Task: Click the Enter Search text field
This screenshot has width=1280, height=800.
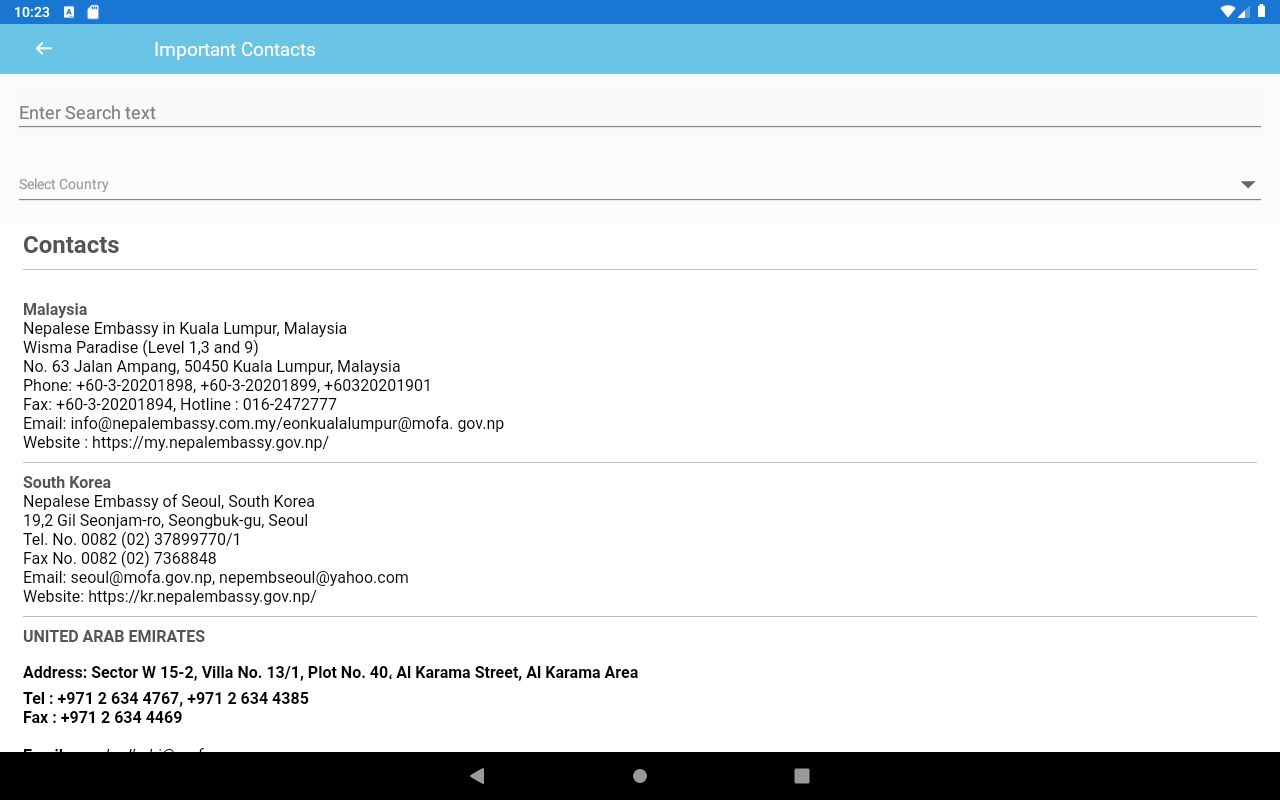Action: point(639,112)
